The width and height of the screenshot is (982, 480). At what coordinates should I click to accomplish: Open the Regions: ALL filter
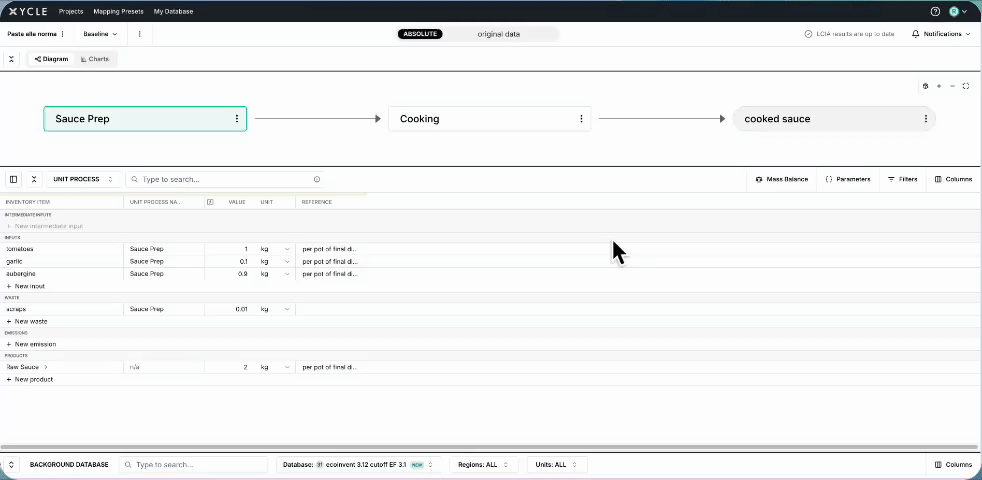pos(482,465)
